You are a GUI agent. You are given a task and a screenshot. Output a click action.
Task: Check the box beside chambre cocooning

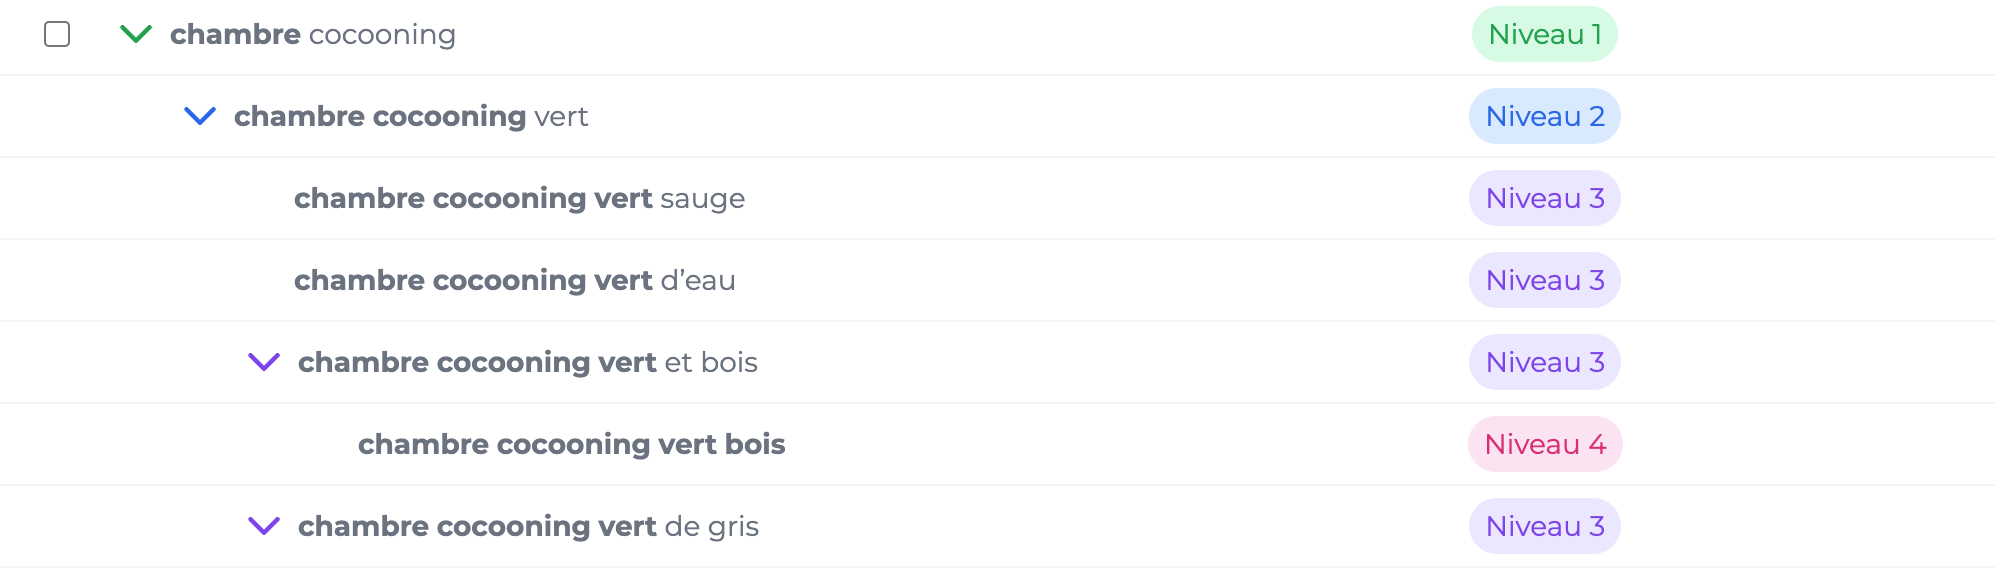point(57,34)
